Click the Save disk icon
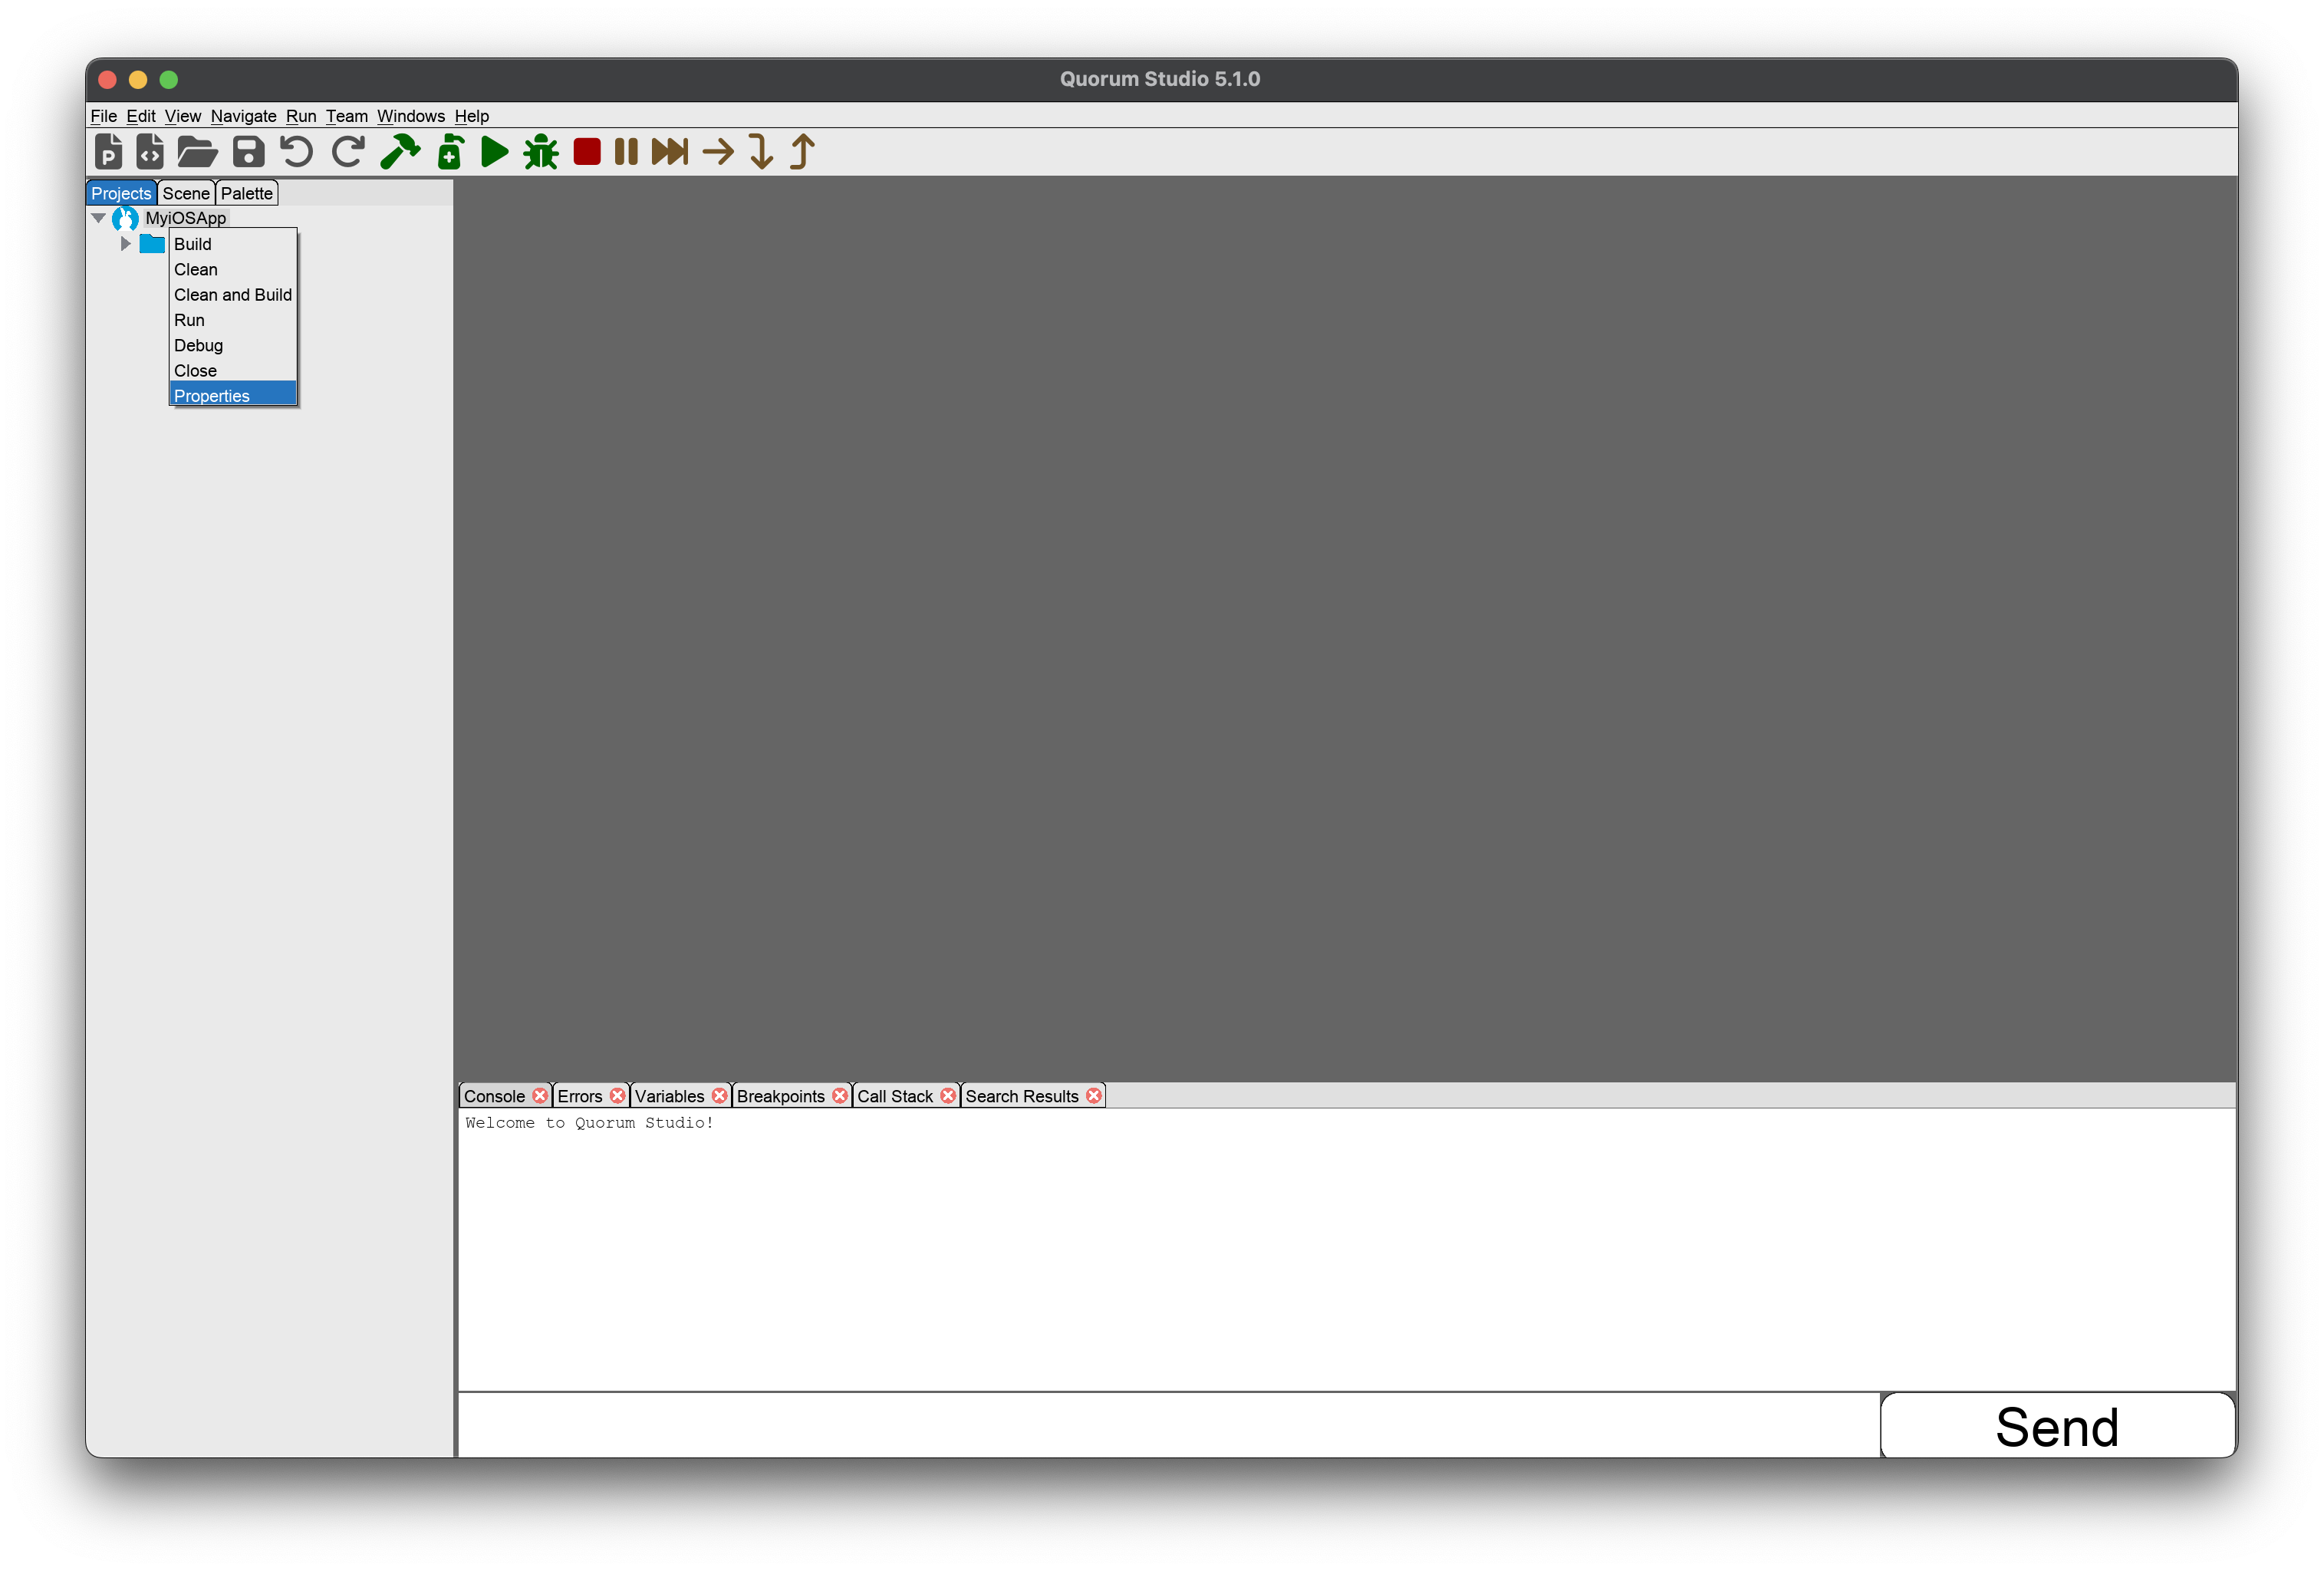 point(248,152)
